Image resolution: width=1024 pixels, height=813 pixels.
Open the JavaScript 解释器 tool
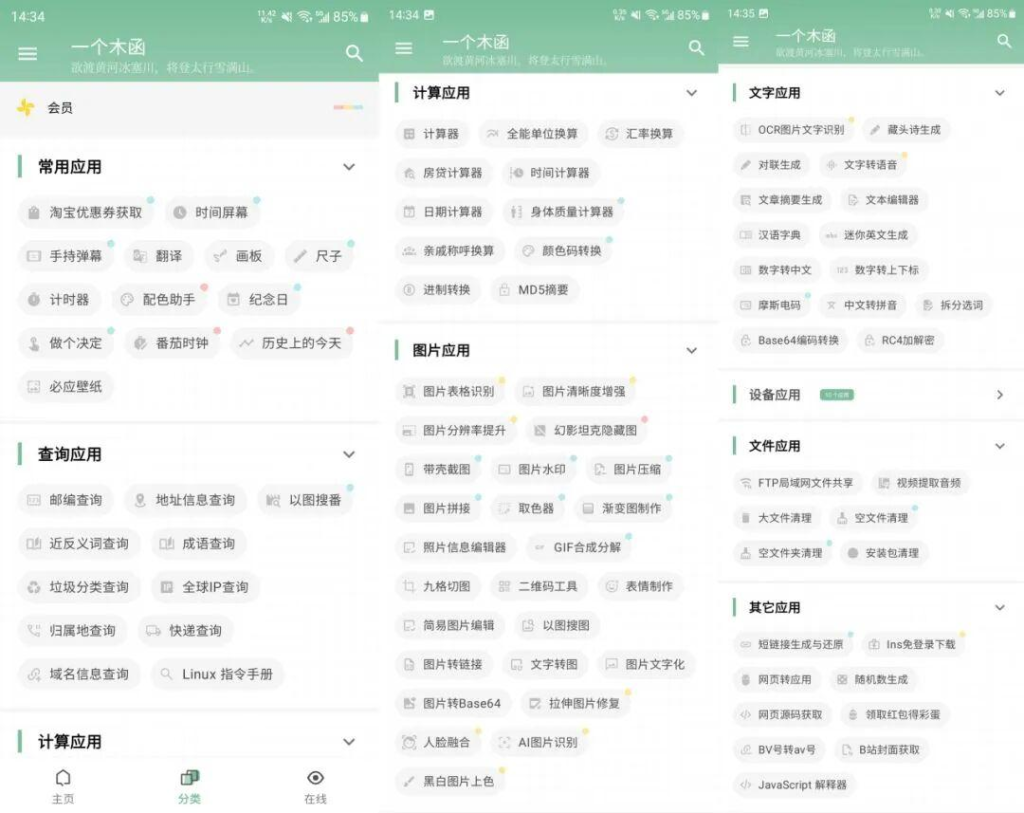pos(793,785)
